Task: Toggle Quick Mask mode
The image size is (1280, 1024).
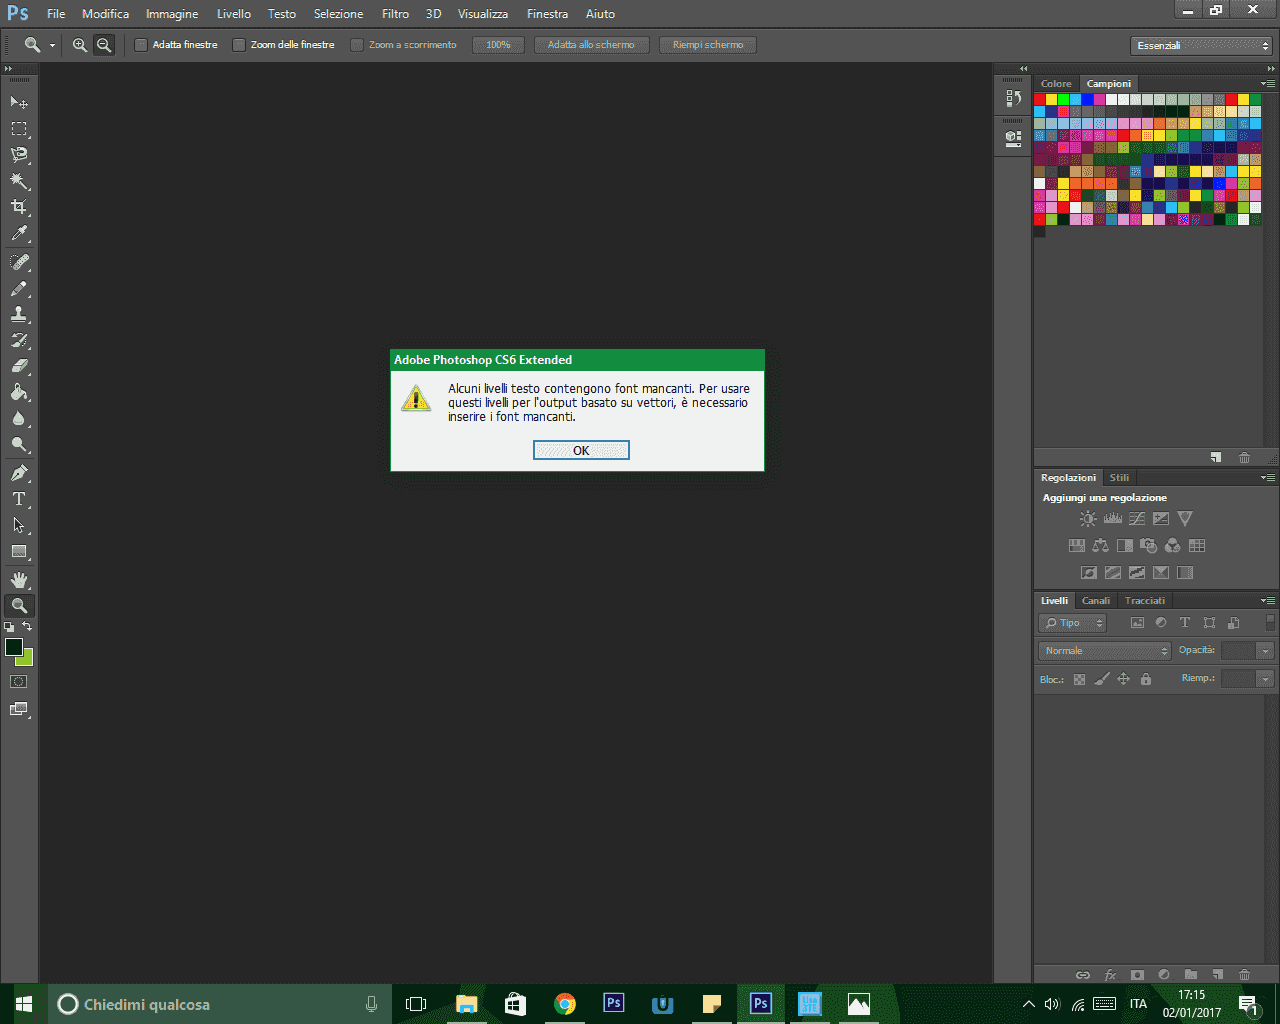Action: 19,682
